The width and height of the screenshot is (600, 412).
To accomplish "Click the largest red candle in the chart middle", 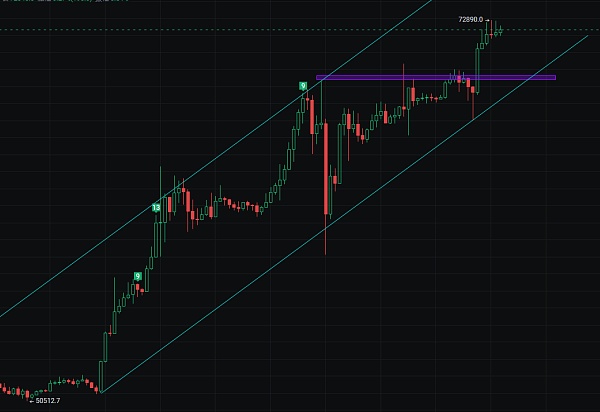I will pos(326,168).
